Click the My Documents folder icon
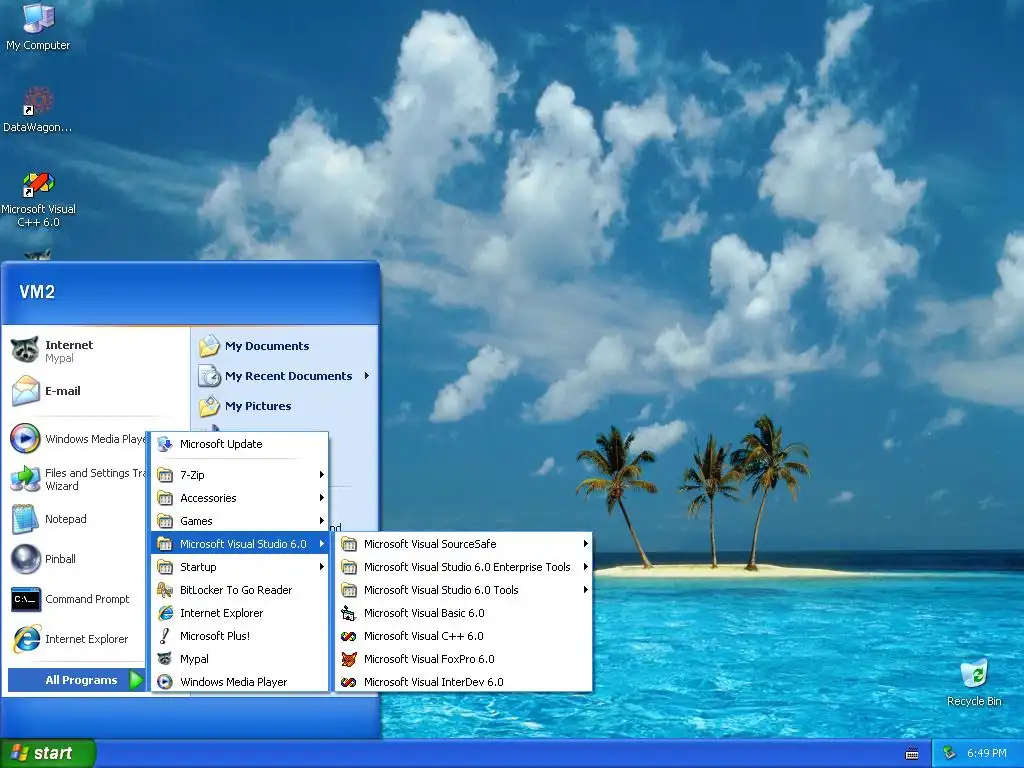1024x768 pixels. point(210,345)
